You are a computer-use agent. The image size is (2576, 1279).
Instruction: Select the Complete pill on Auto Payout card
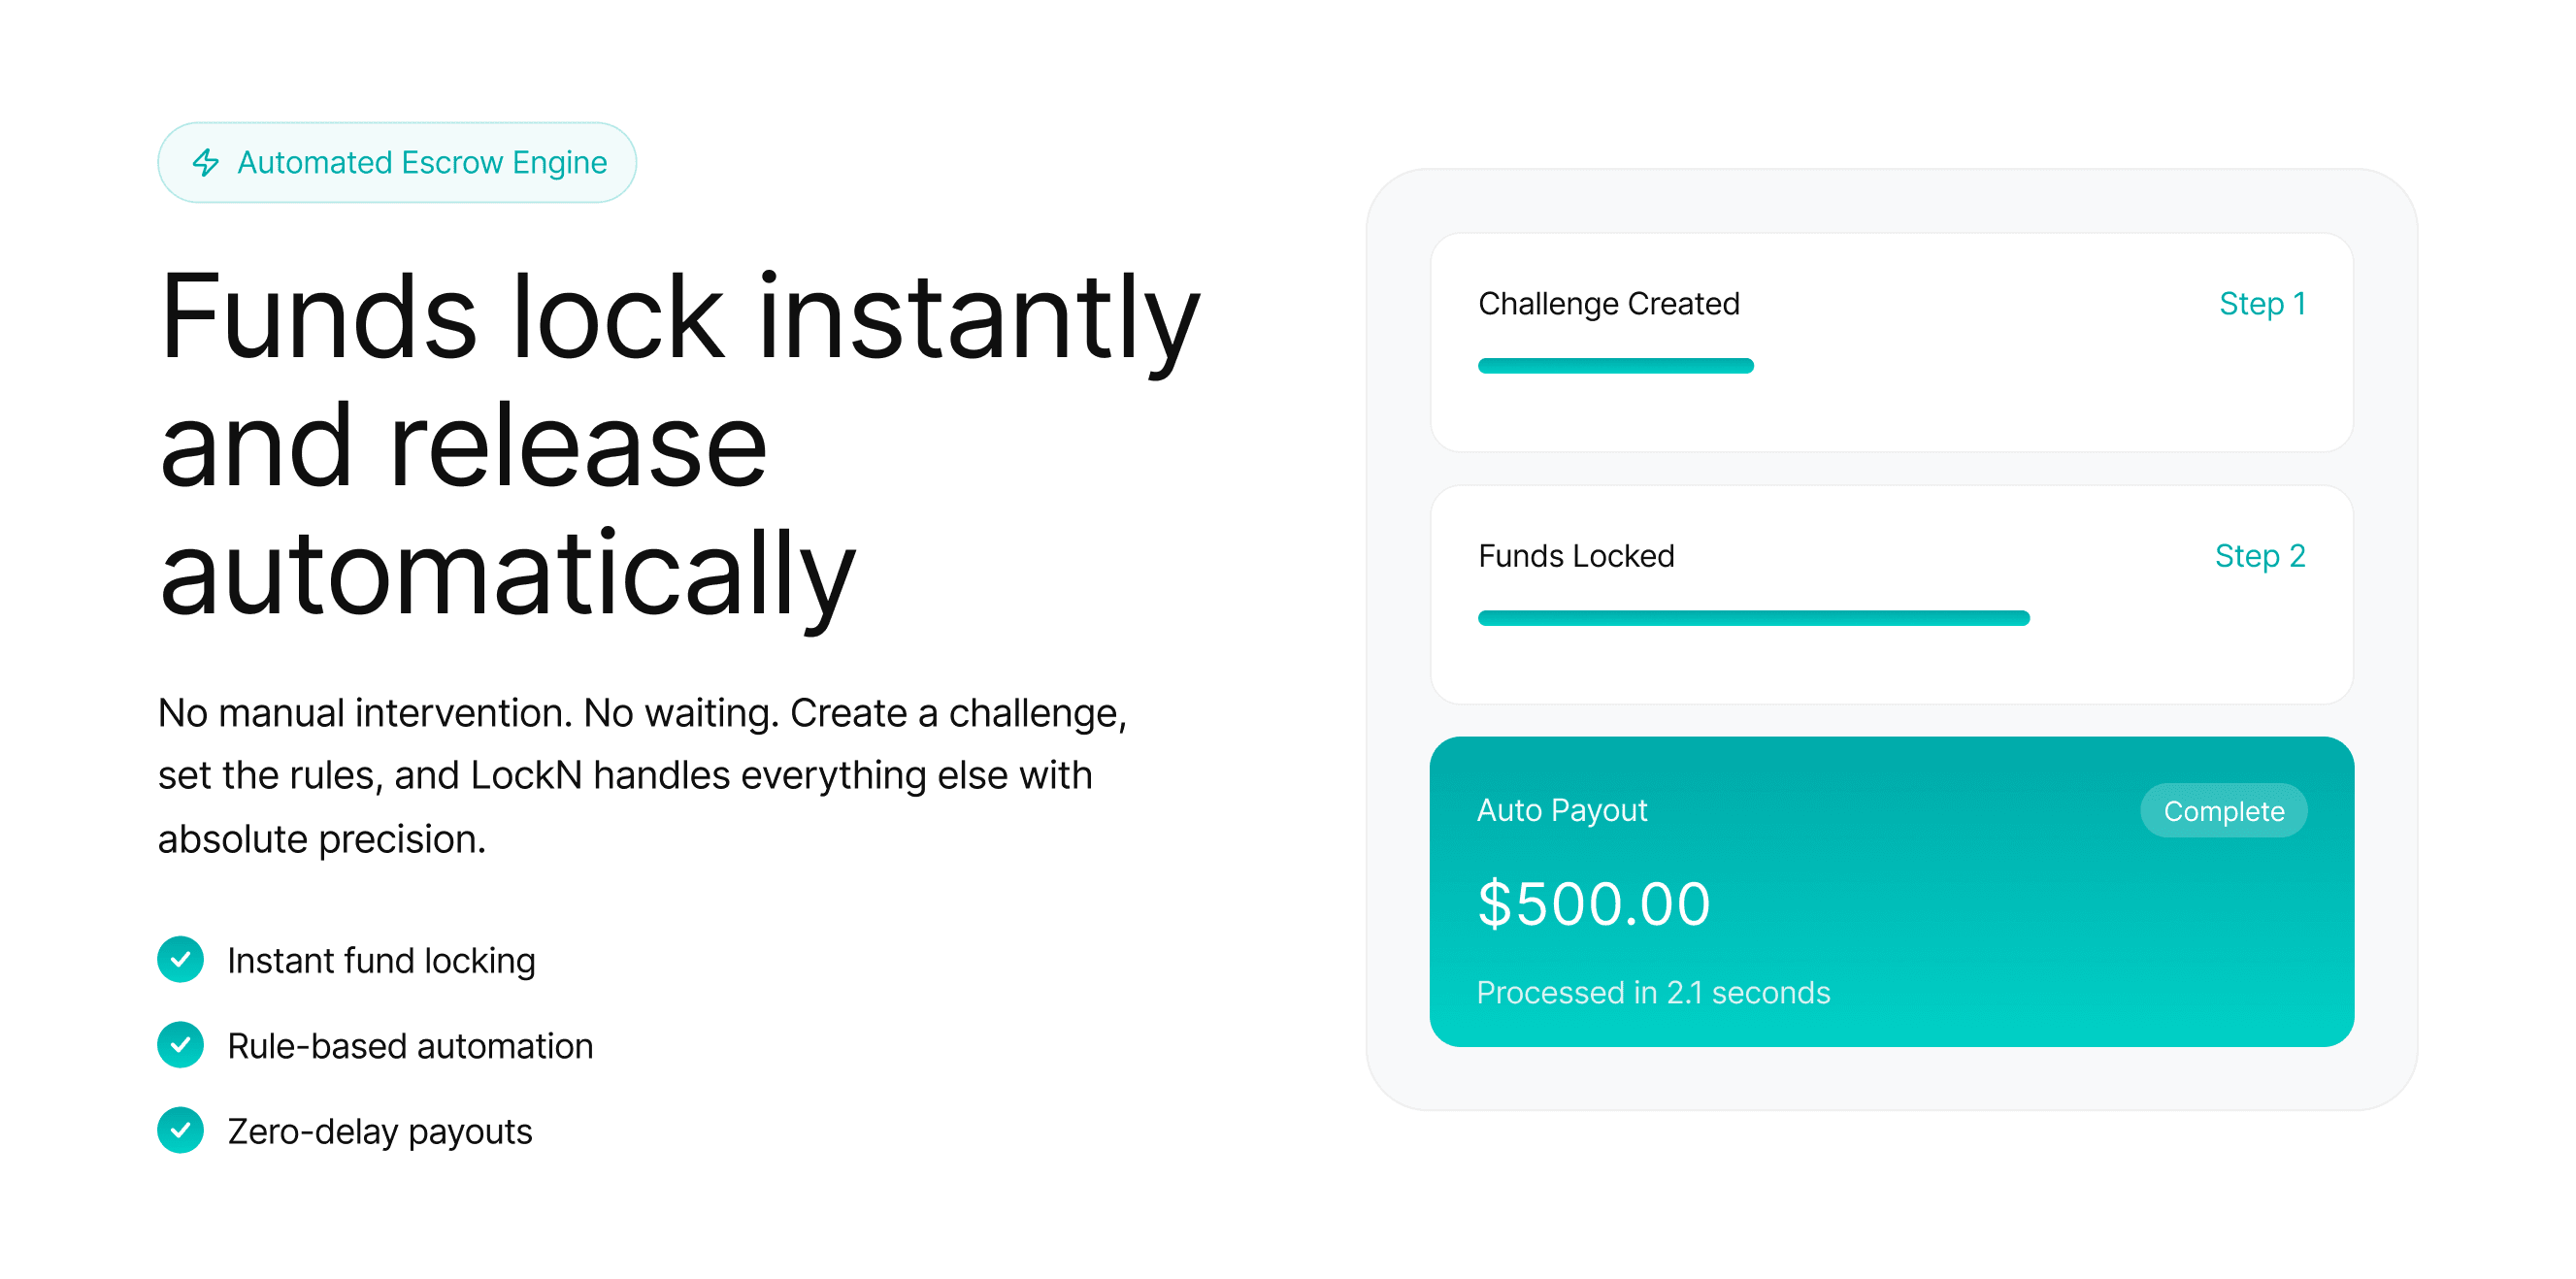2224,811
